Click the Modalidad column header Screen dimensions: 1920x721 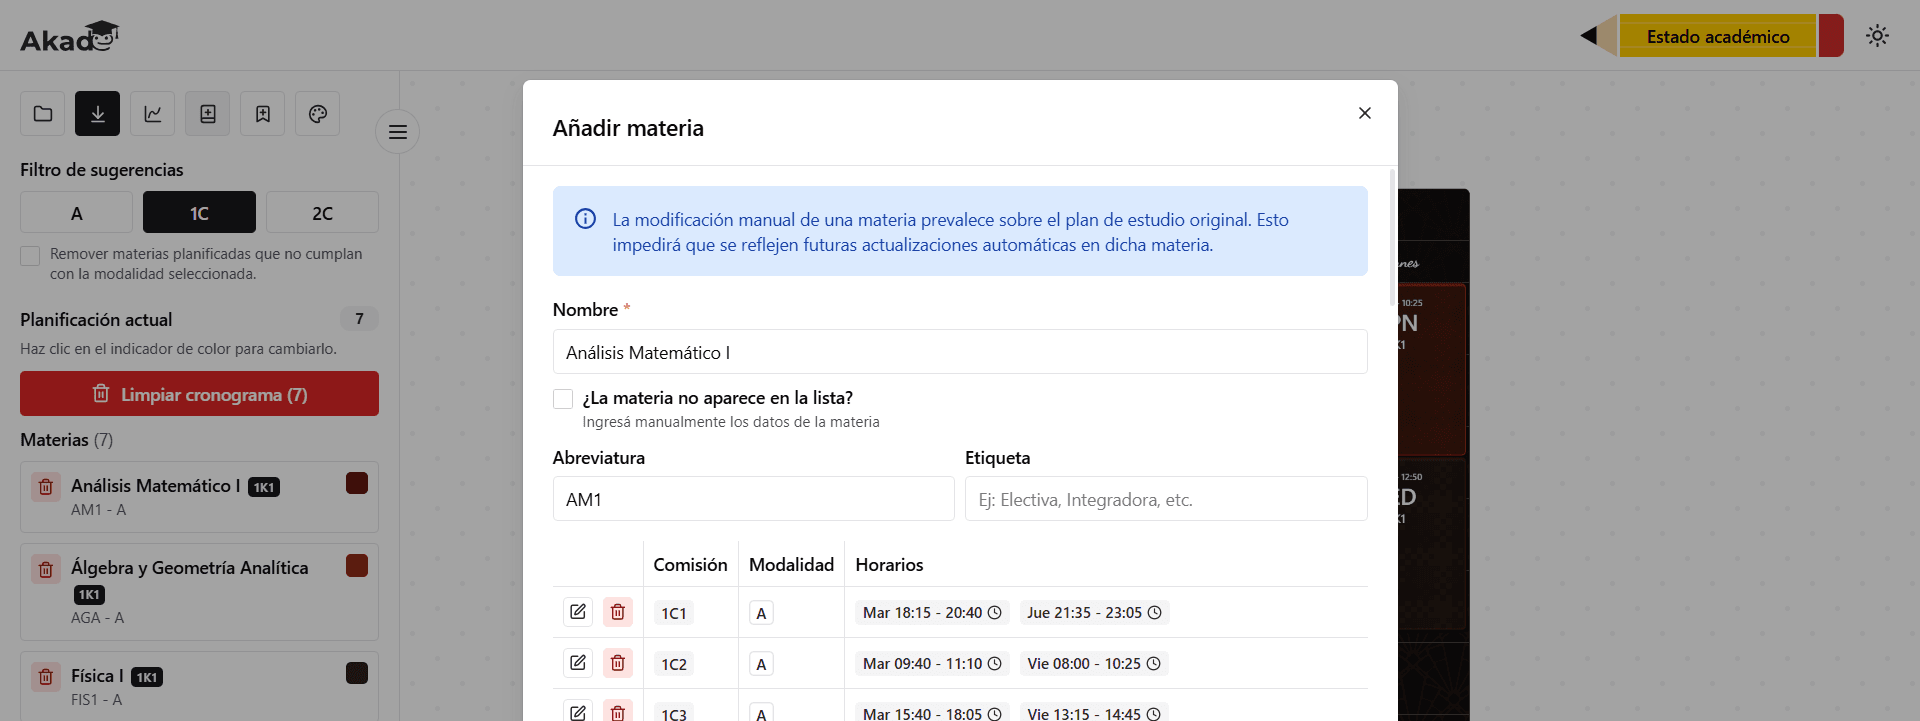point(791,565)
